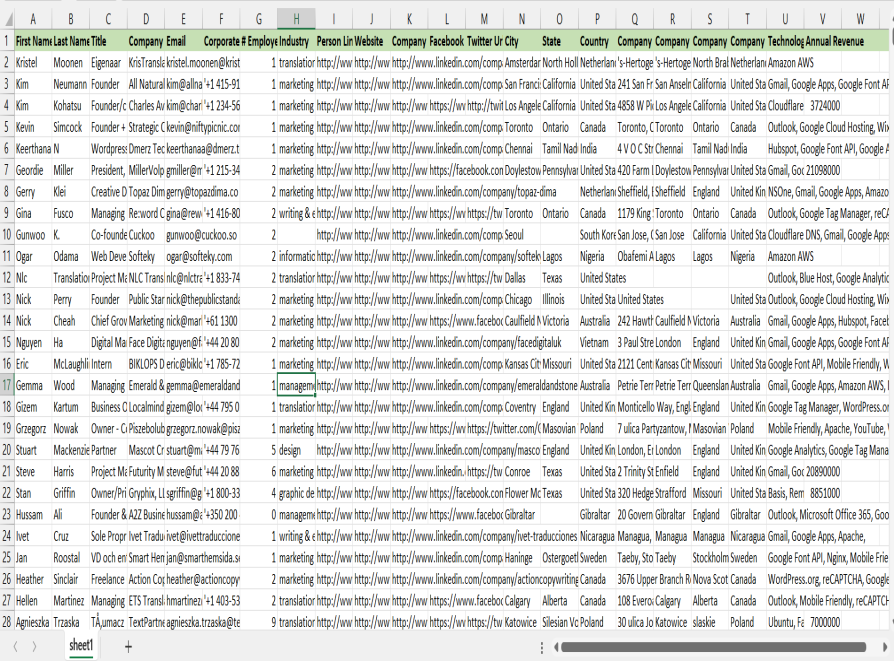Click the 'City' header cell
894x661 pixels.
(x=522, y=41)
